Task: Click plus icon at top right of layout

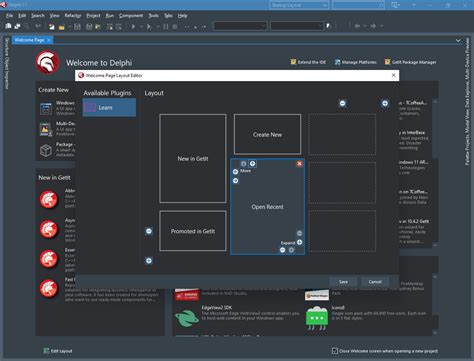Action: tap(385, 103)
